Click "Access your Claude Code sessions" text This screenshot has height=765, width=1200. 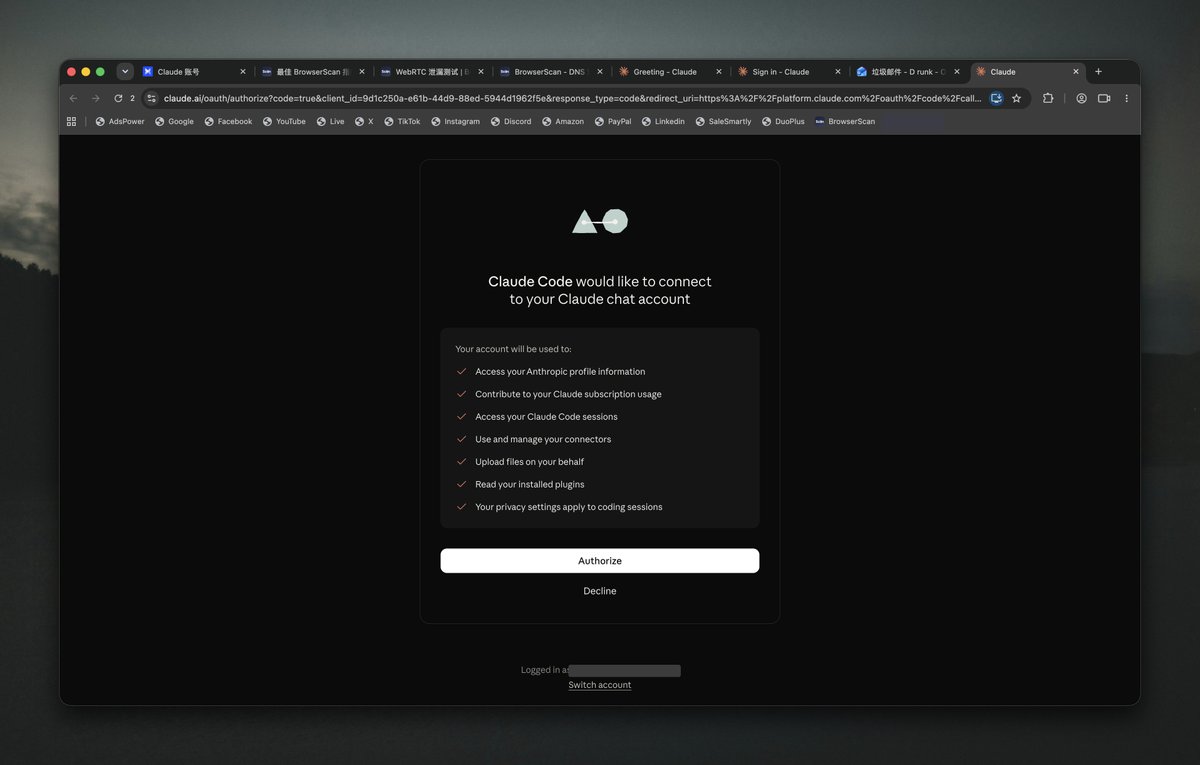546,417
